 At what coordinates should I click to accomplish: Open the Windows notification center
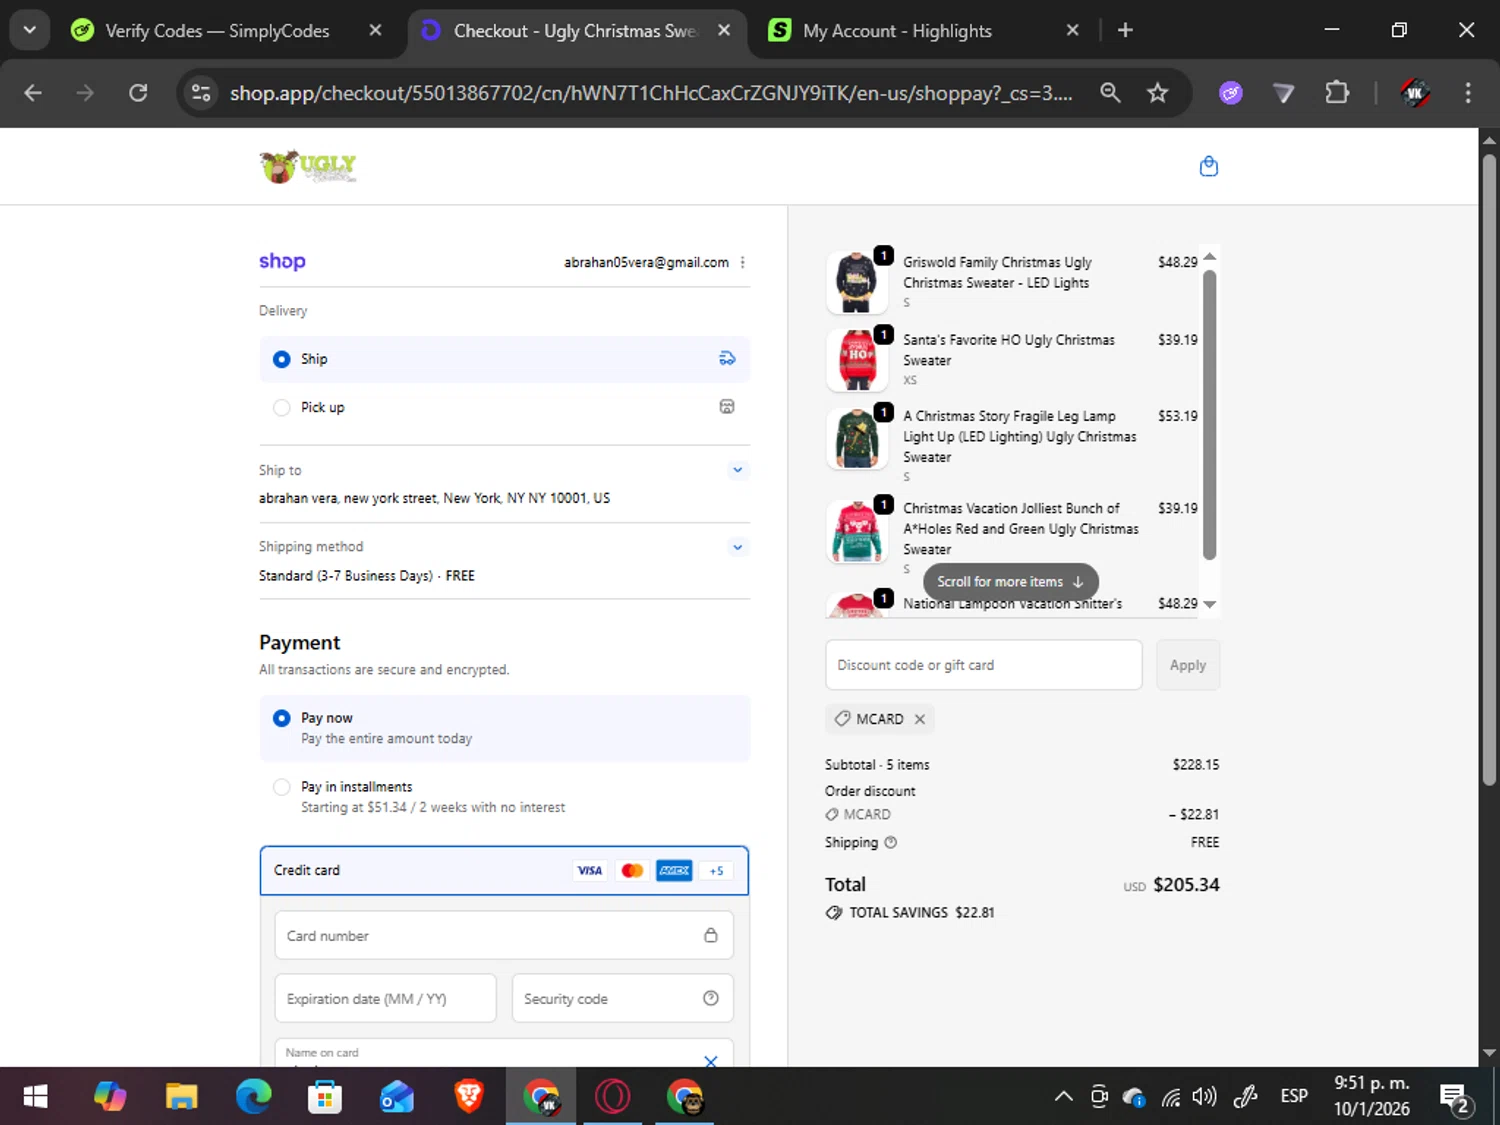coord(1455,1098)
